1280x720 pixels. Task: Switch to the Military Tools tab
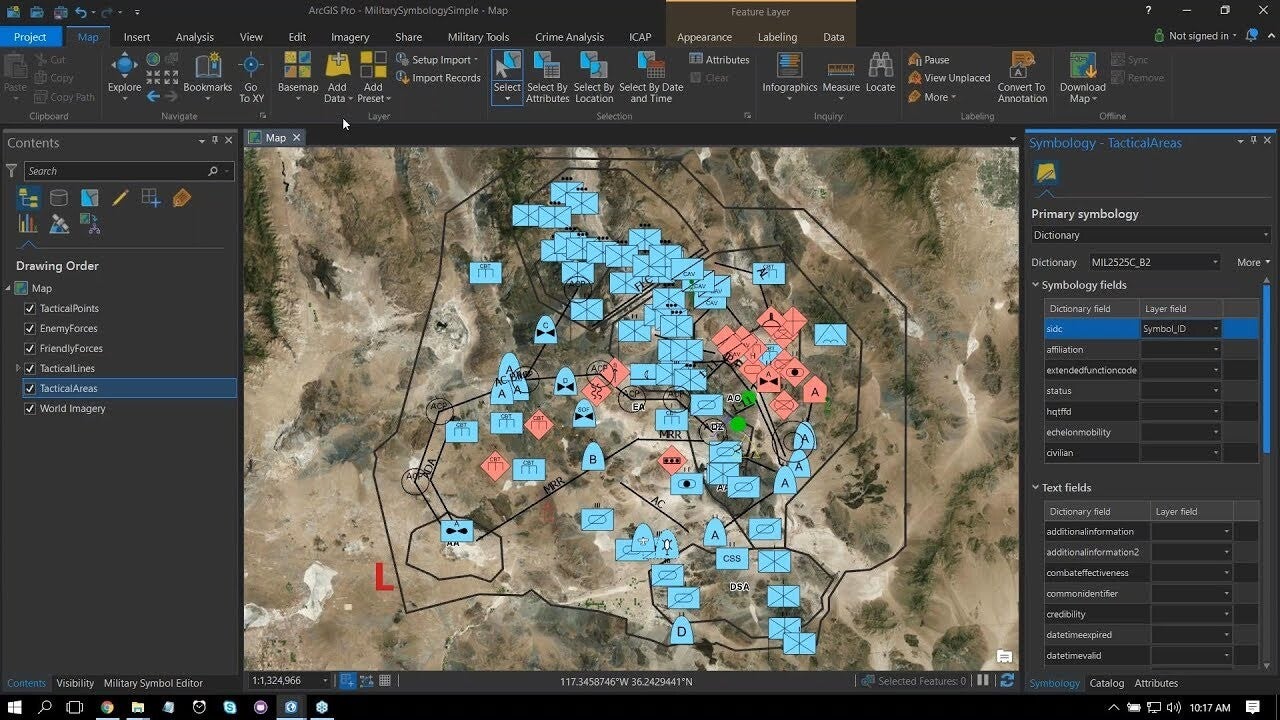(x=478, y=37)
